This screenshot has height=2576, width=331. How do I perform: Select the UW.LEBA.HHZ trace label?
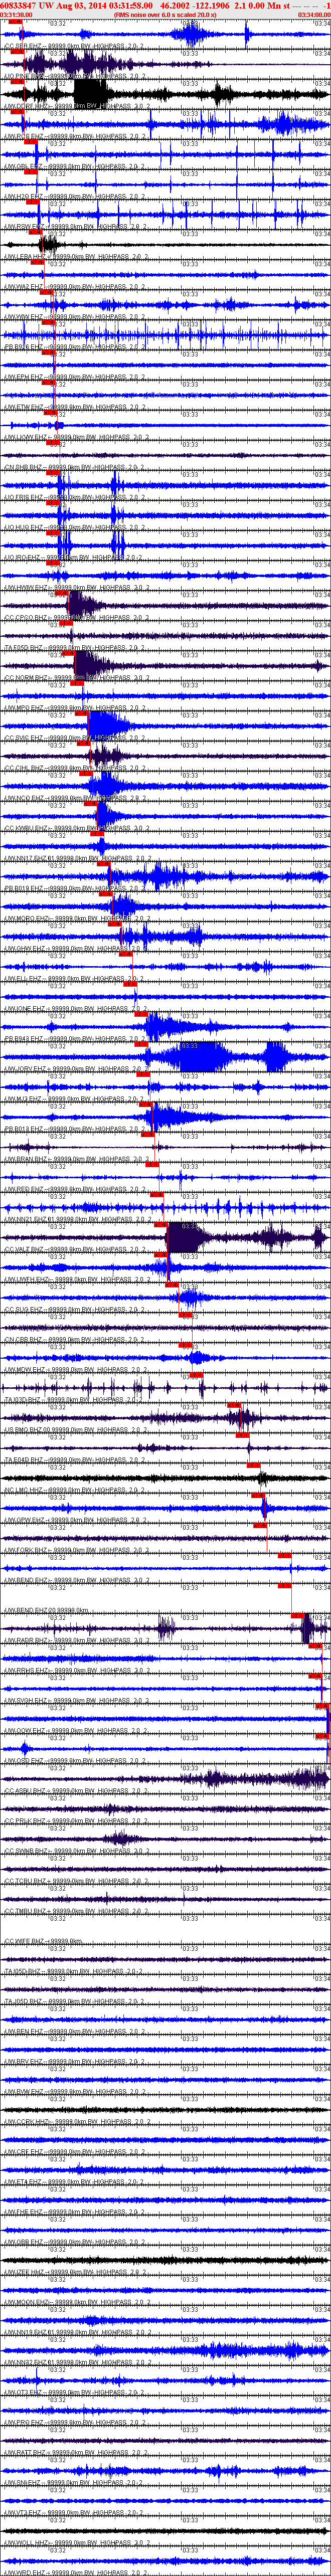point(75,257)
